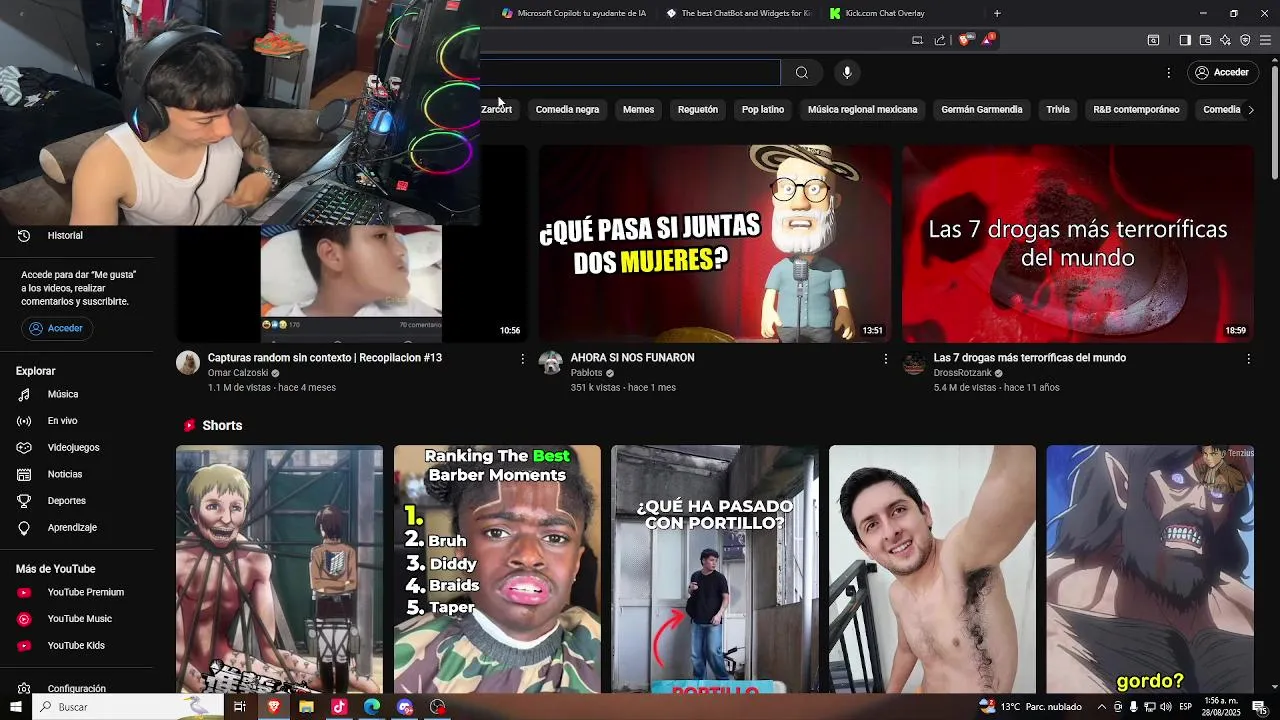Open Windows Start menu button

point(15,707)
